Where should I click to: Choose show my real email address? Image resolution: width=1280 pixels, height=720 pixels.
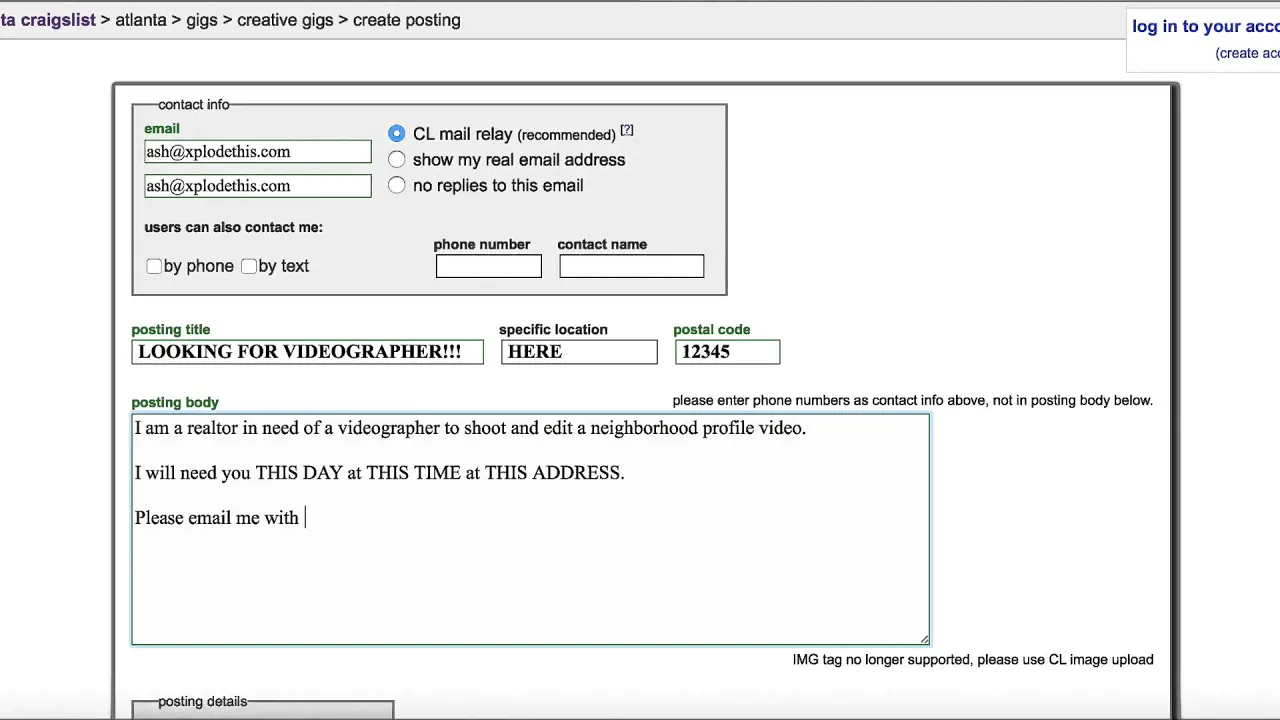(x=397, y=159)
